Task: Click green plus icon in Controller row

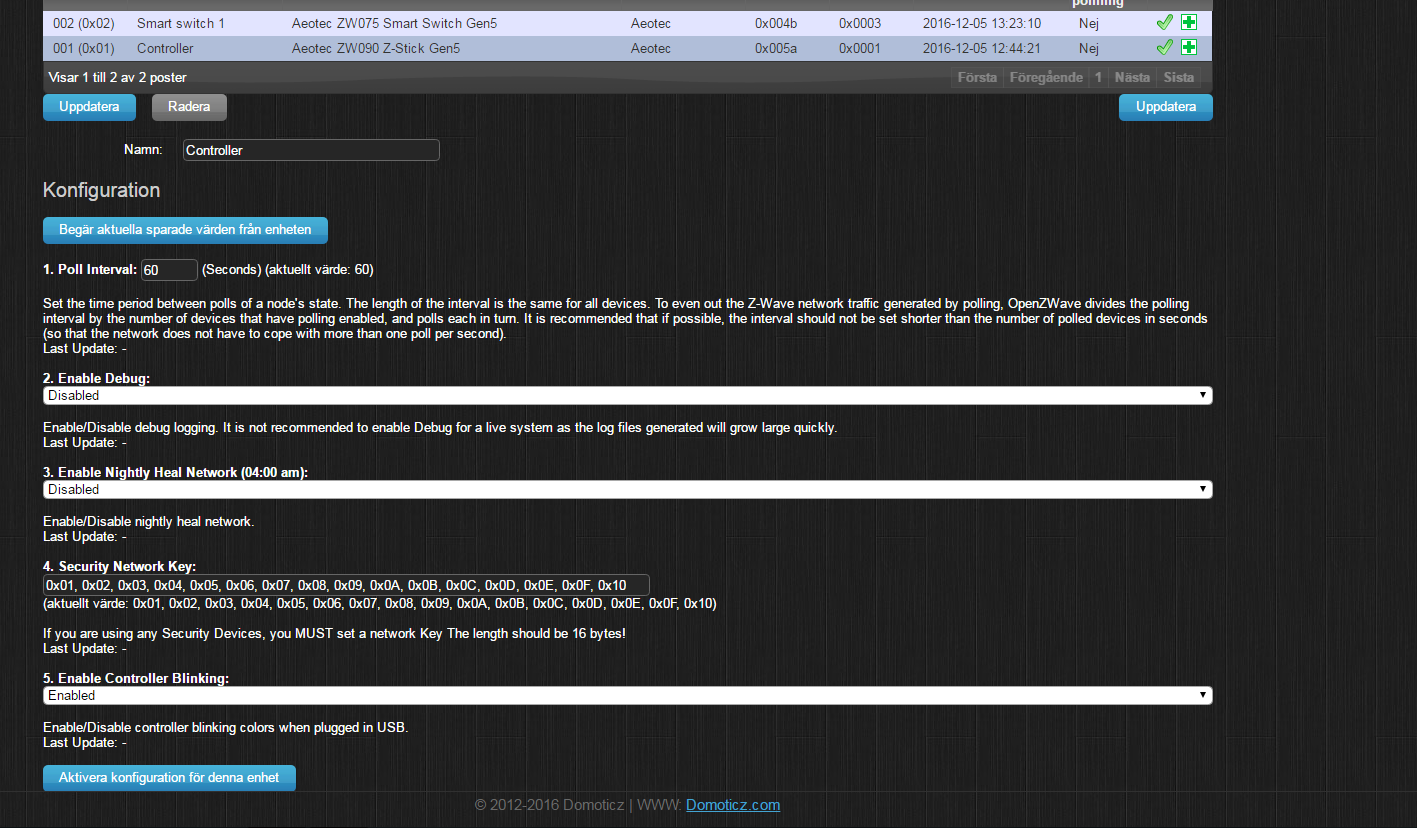Action: click(1188, 47)
